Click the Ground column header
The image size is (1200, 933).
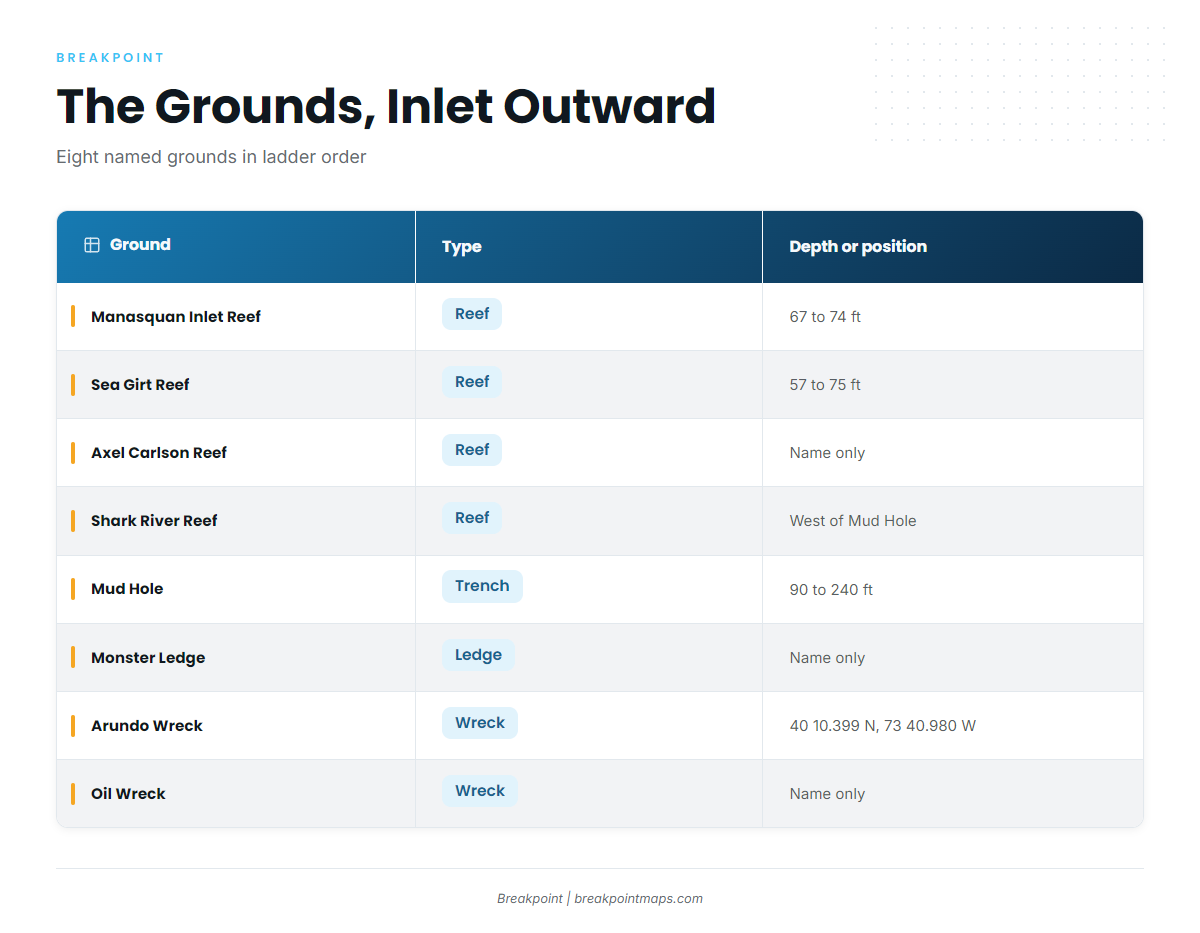pos(140,245)
